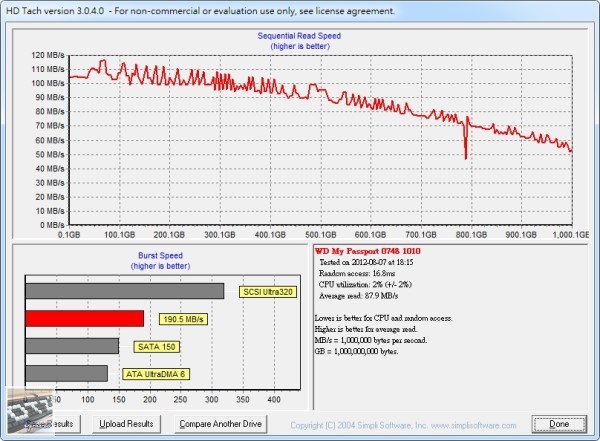Click the SATA 150 label
Screen dimensions: 600x441
[157, 347]
